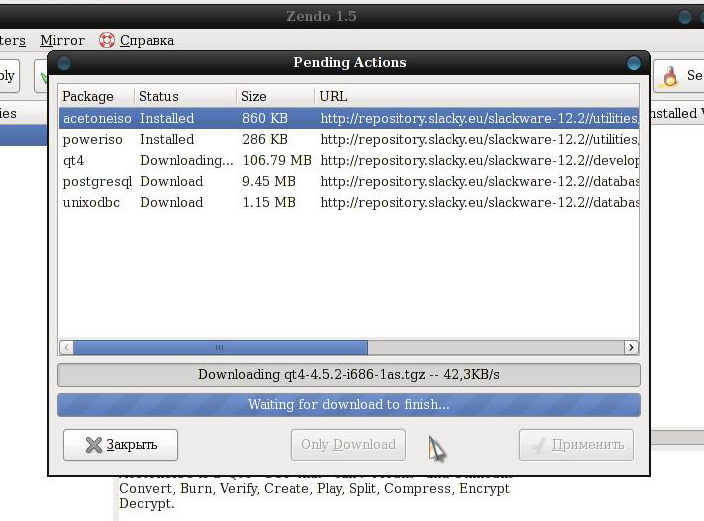Image resolution: width=704 pixels, height=521 pixels.
Task: Click the Pending Actions dialog left round button
Action: pyautogui.click(x=64, y=63)
